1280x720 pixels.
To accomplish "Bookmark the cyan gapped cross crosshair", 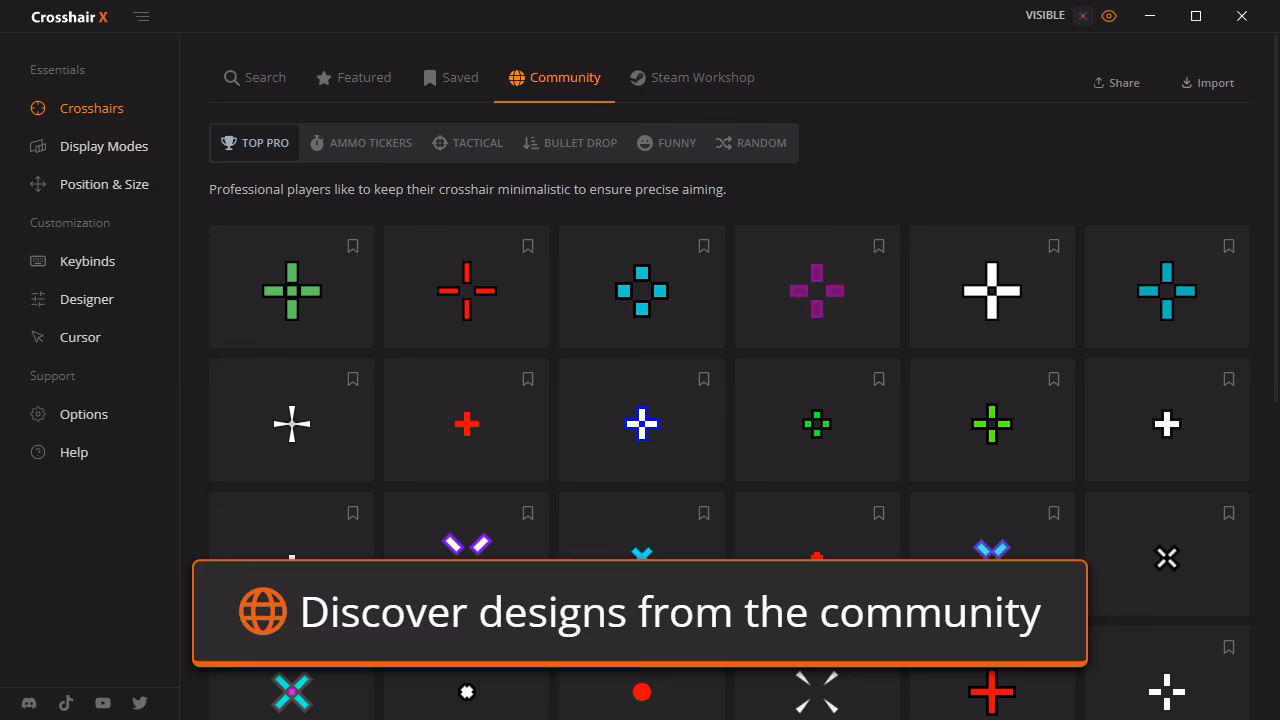I will (1229, 246).
